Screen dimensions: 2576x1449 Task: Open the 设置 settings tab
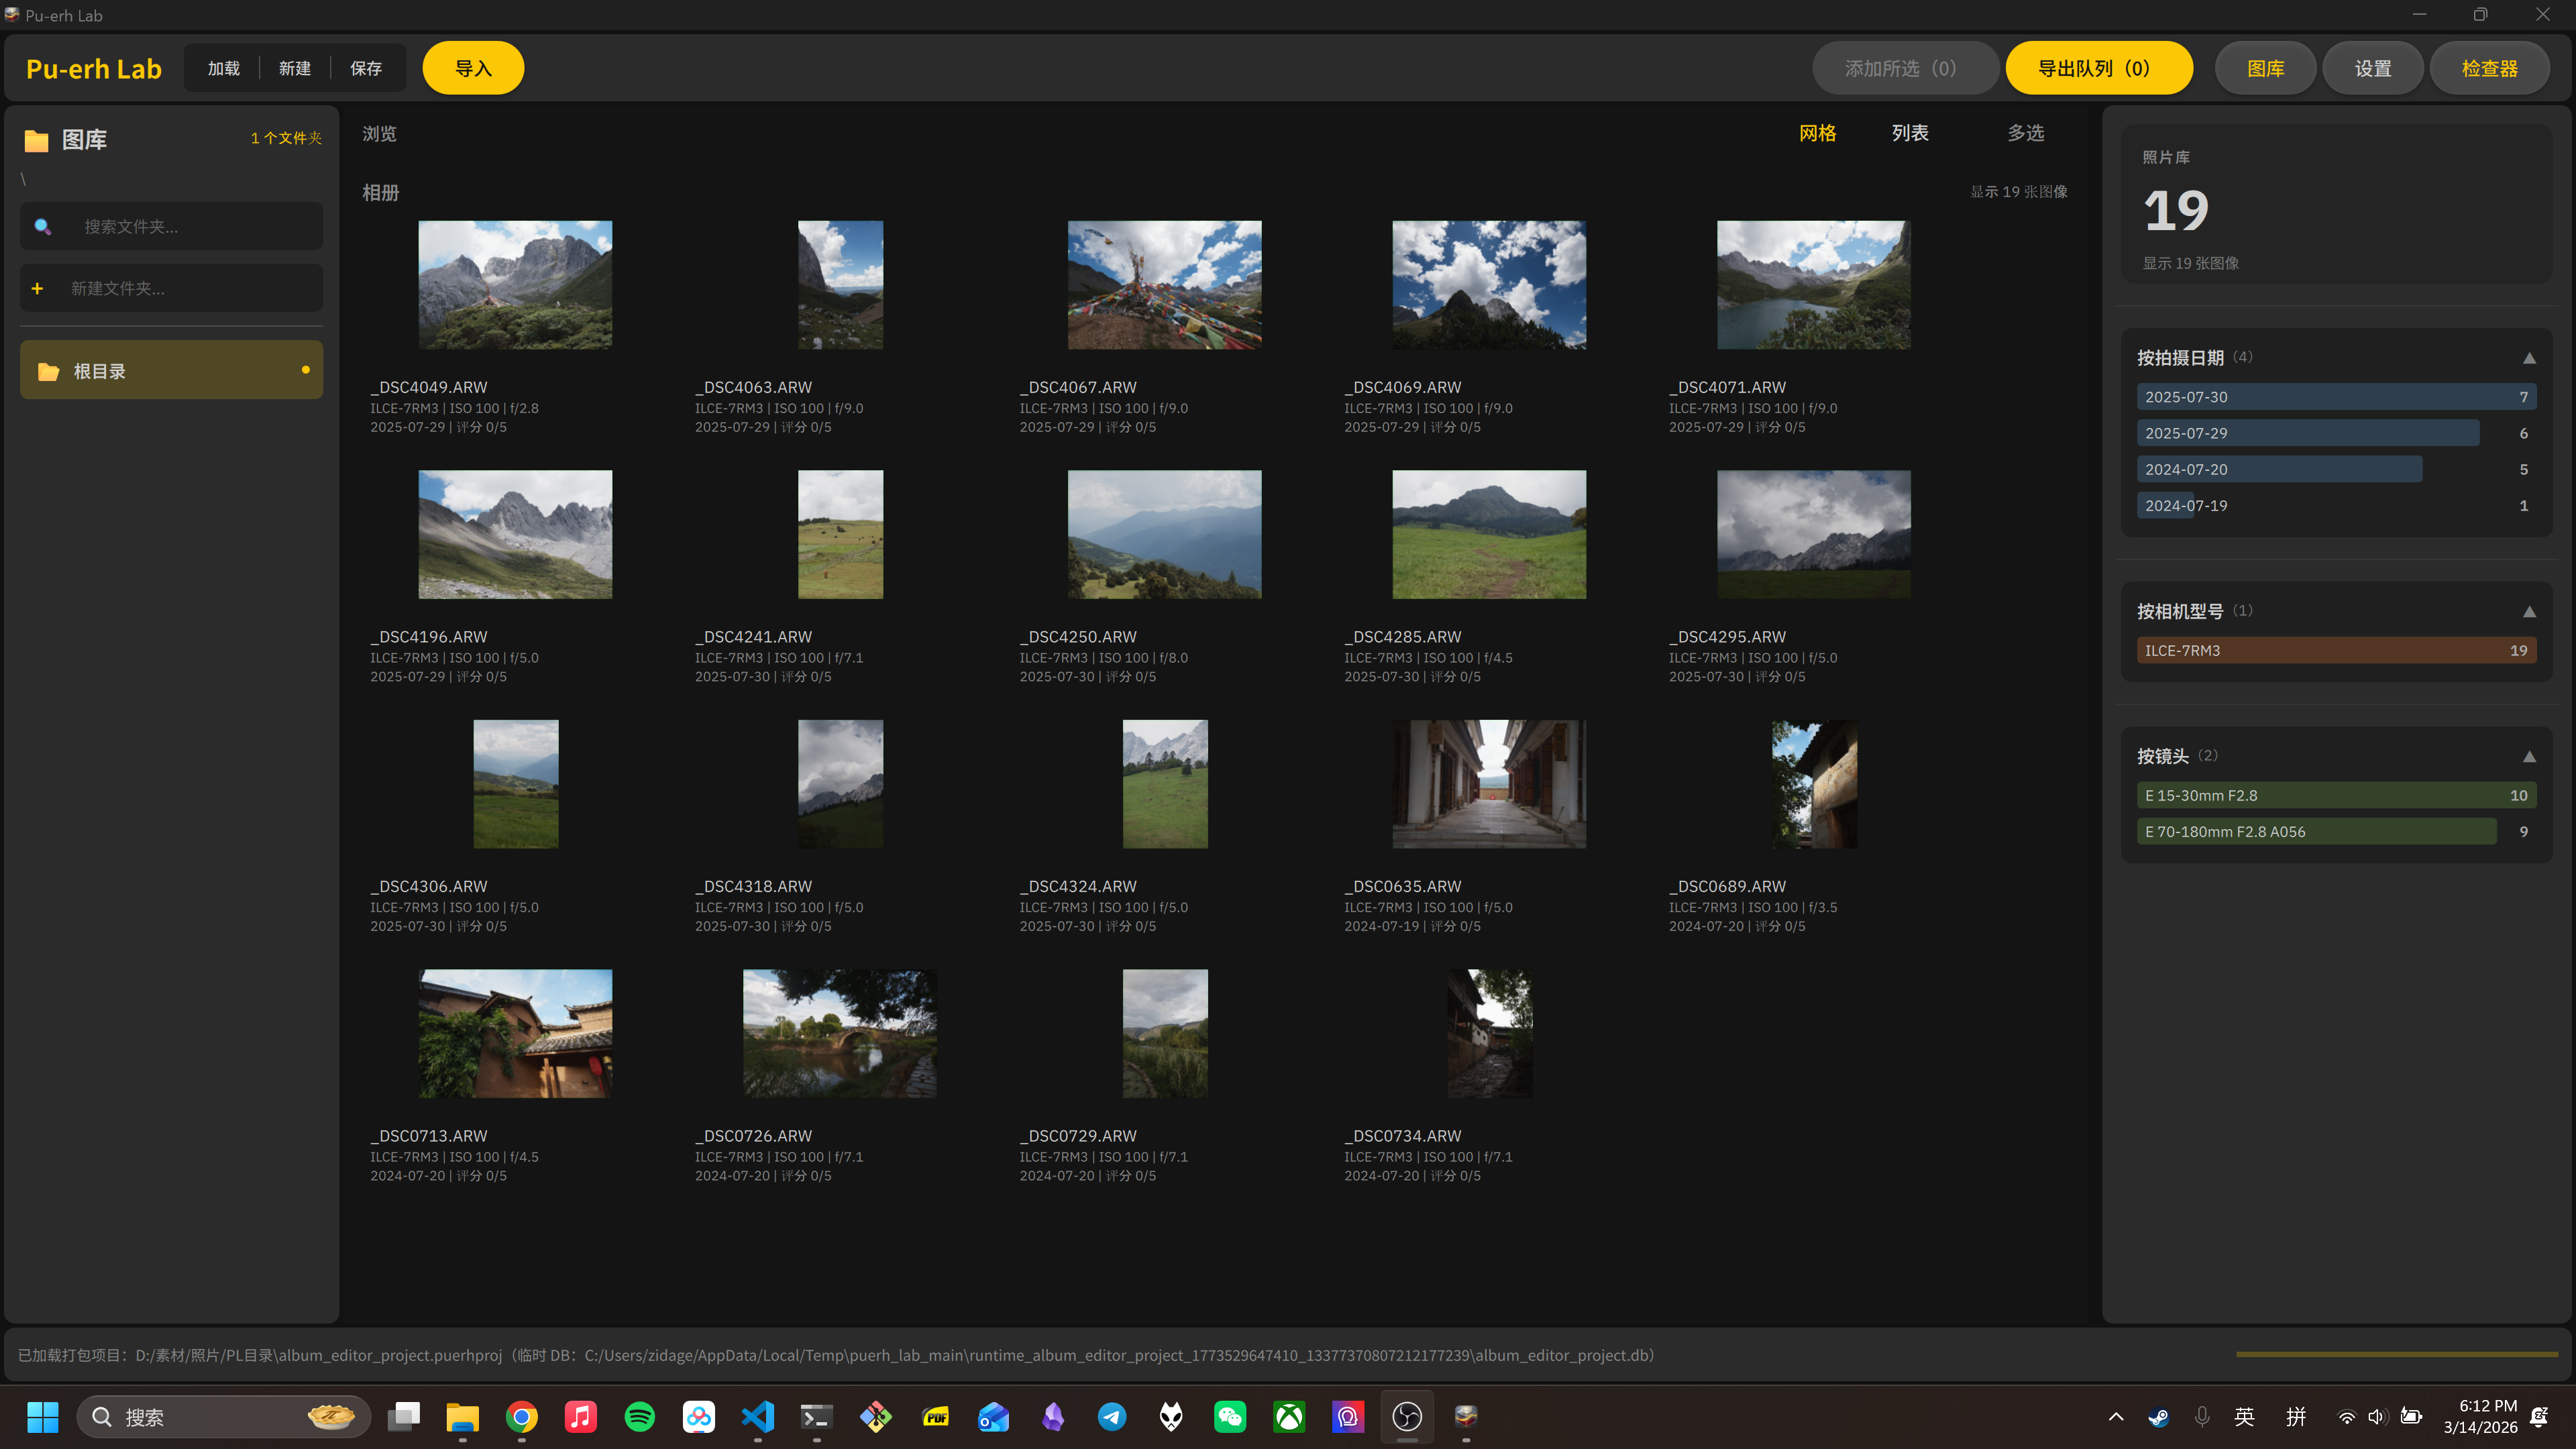click(x=2372, y=68)
